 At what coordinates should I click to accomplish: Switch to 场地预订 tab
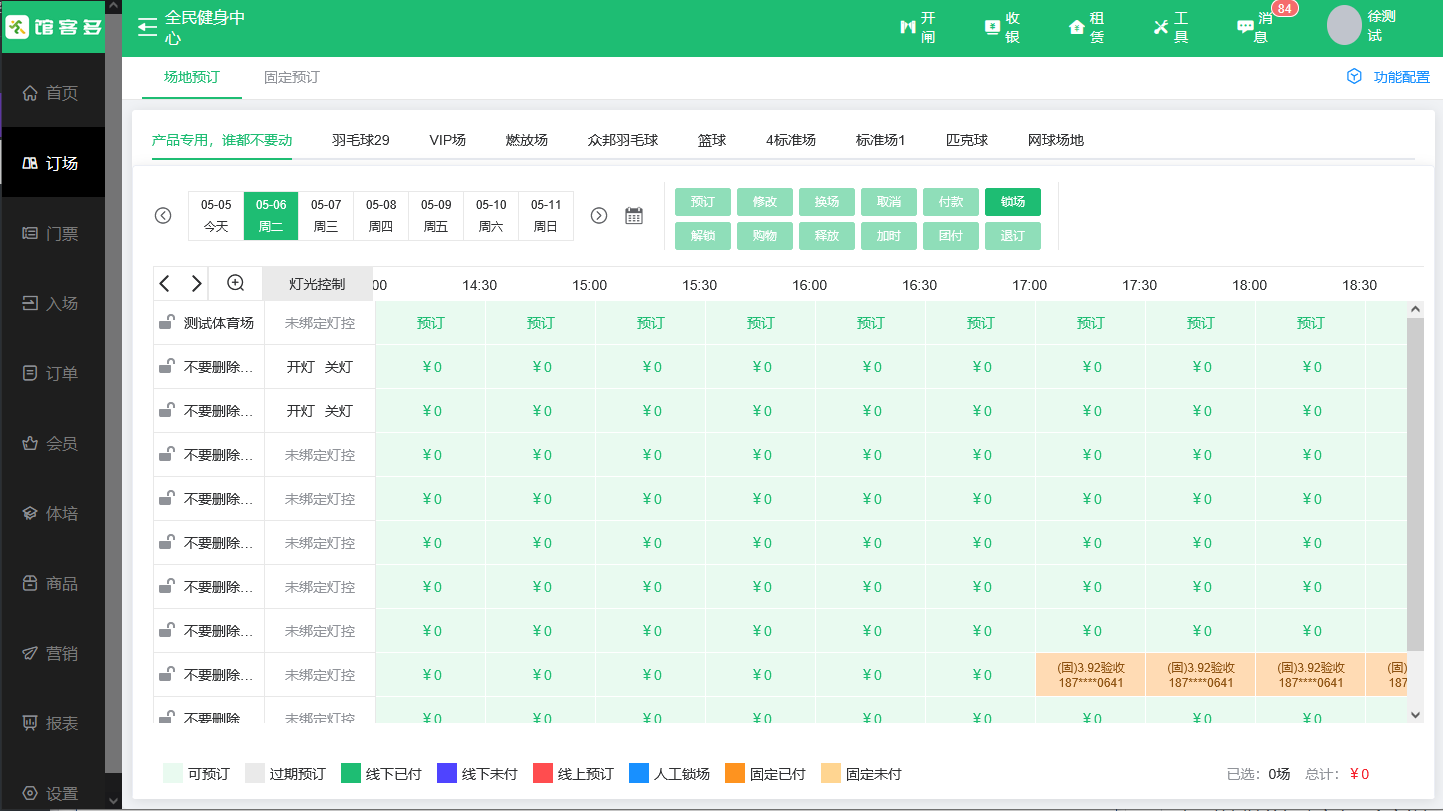191,77
